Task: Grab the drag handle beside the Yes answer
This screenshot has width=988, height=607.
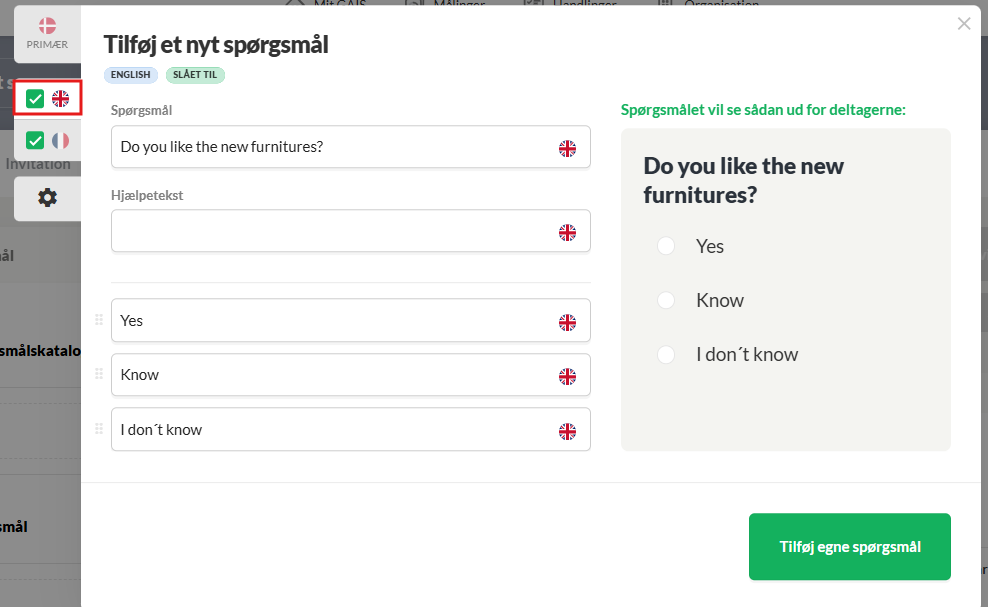Action: pos(99,320)
